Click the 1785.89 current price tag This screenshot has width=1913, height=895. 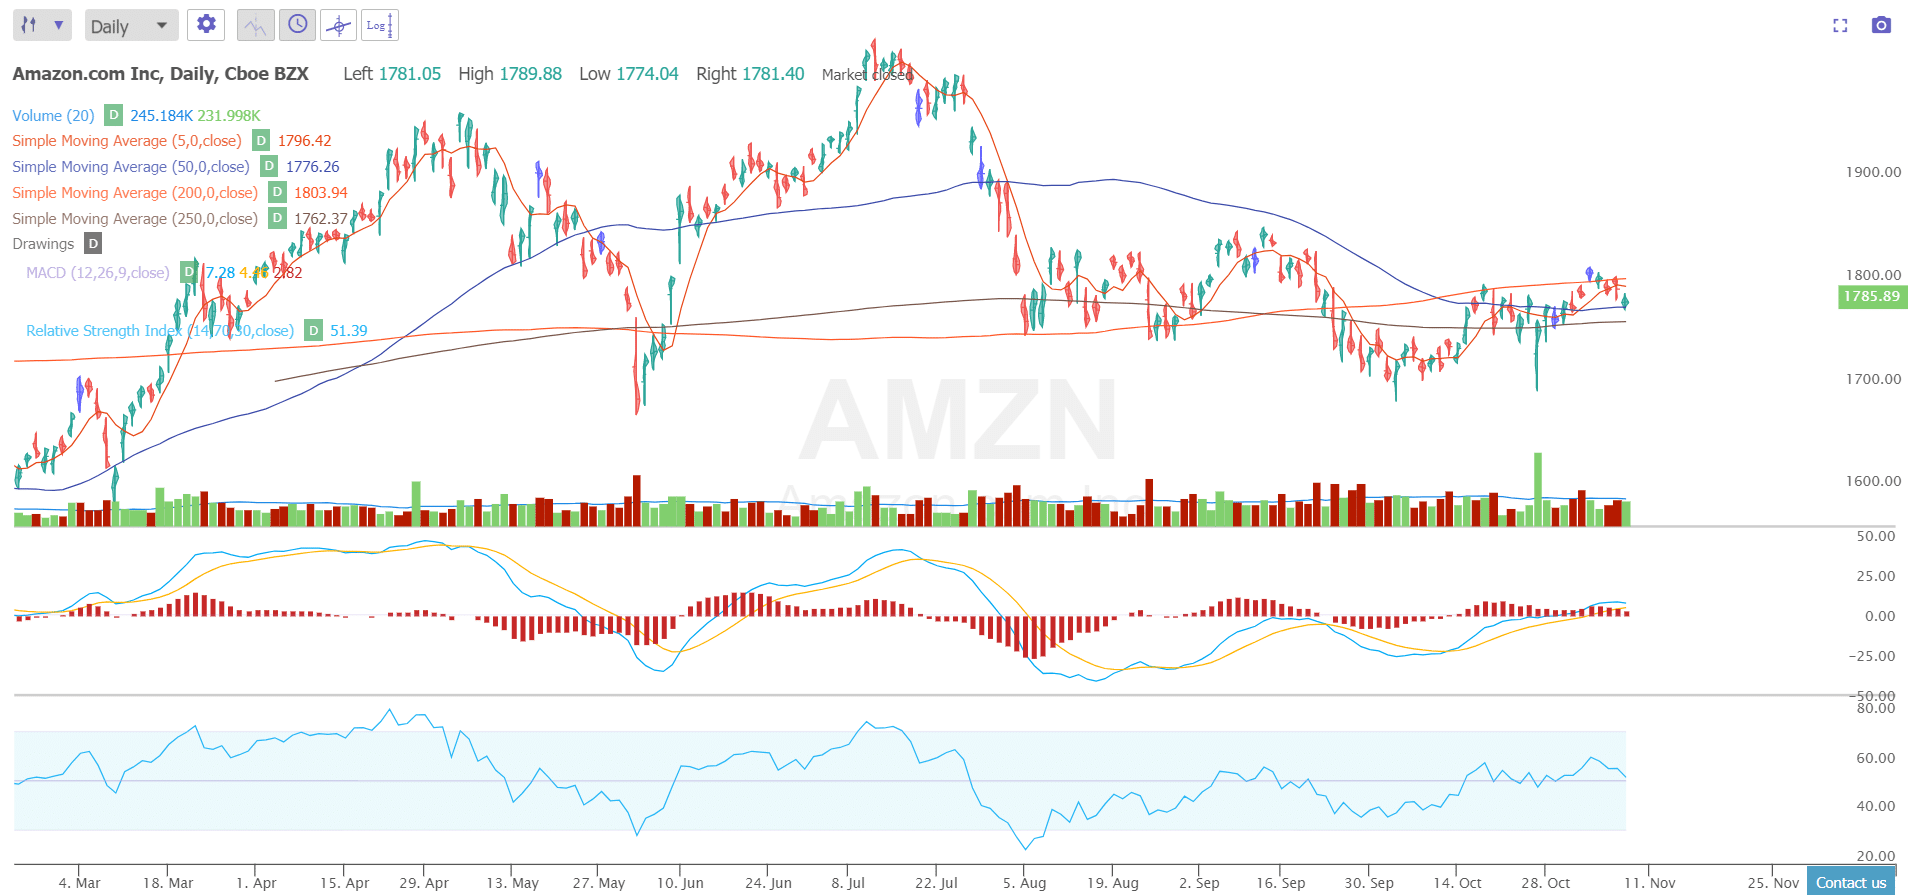[1872, 297]
